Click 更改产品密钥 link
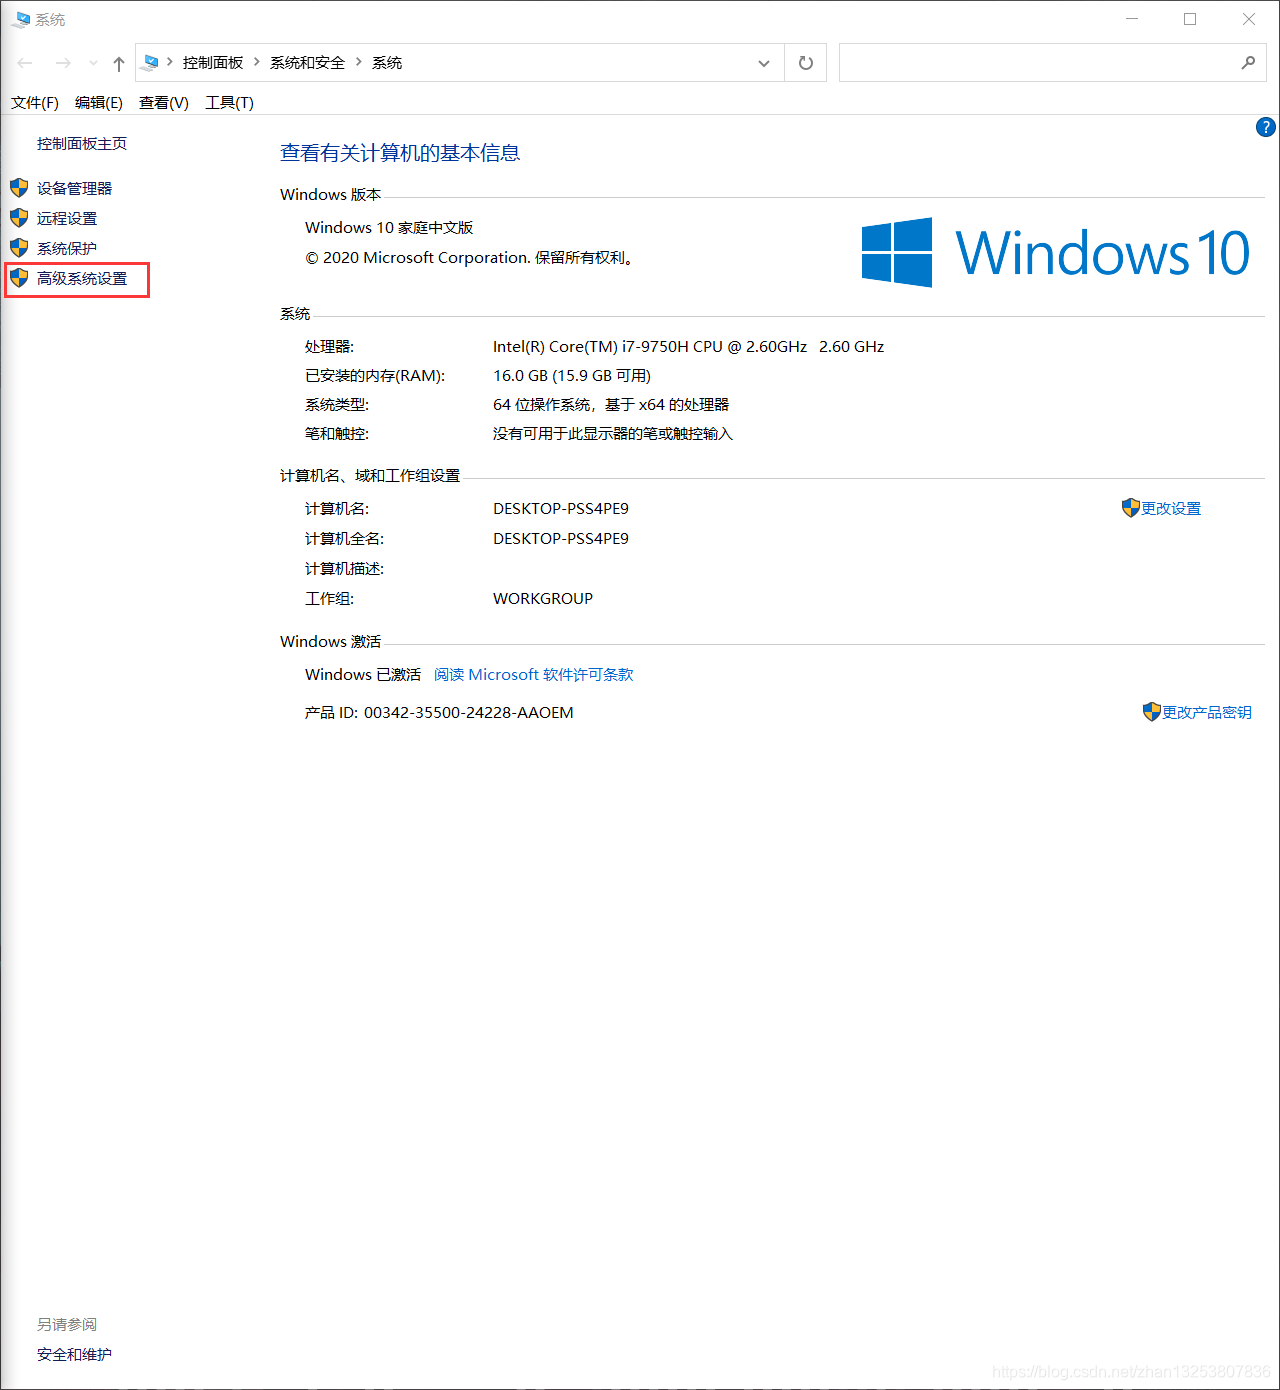Screen dimensions: 1280x1390 (x=1207, y=712)
